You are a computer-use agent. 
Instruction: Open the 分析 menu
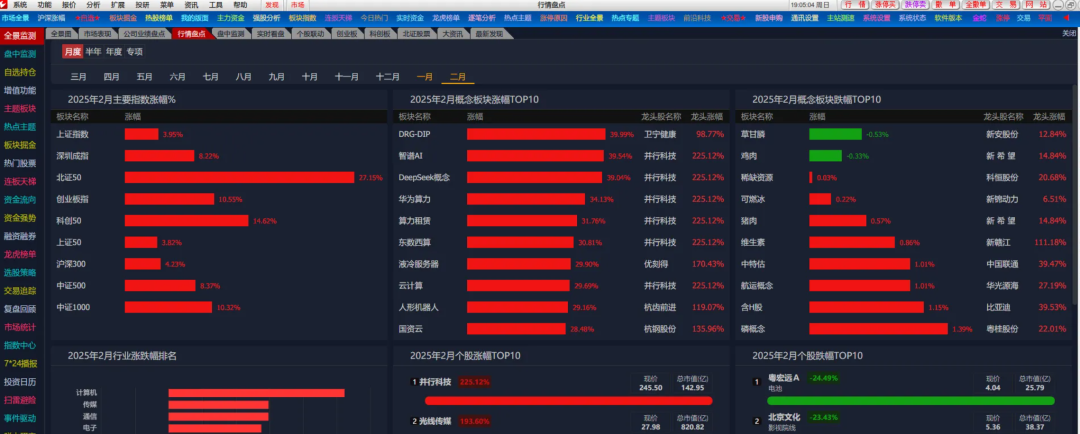coord(93,5)
